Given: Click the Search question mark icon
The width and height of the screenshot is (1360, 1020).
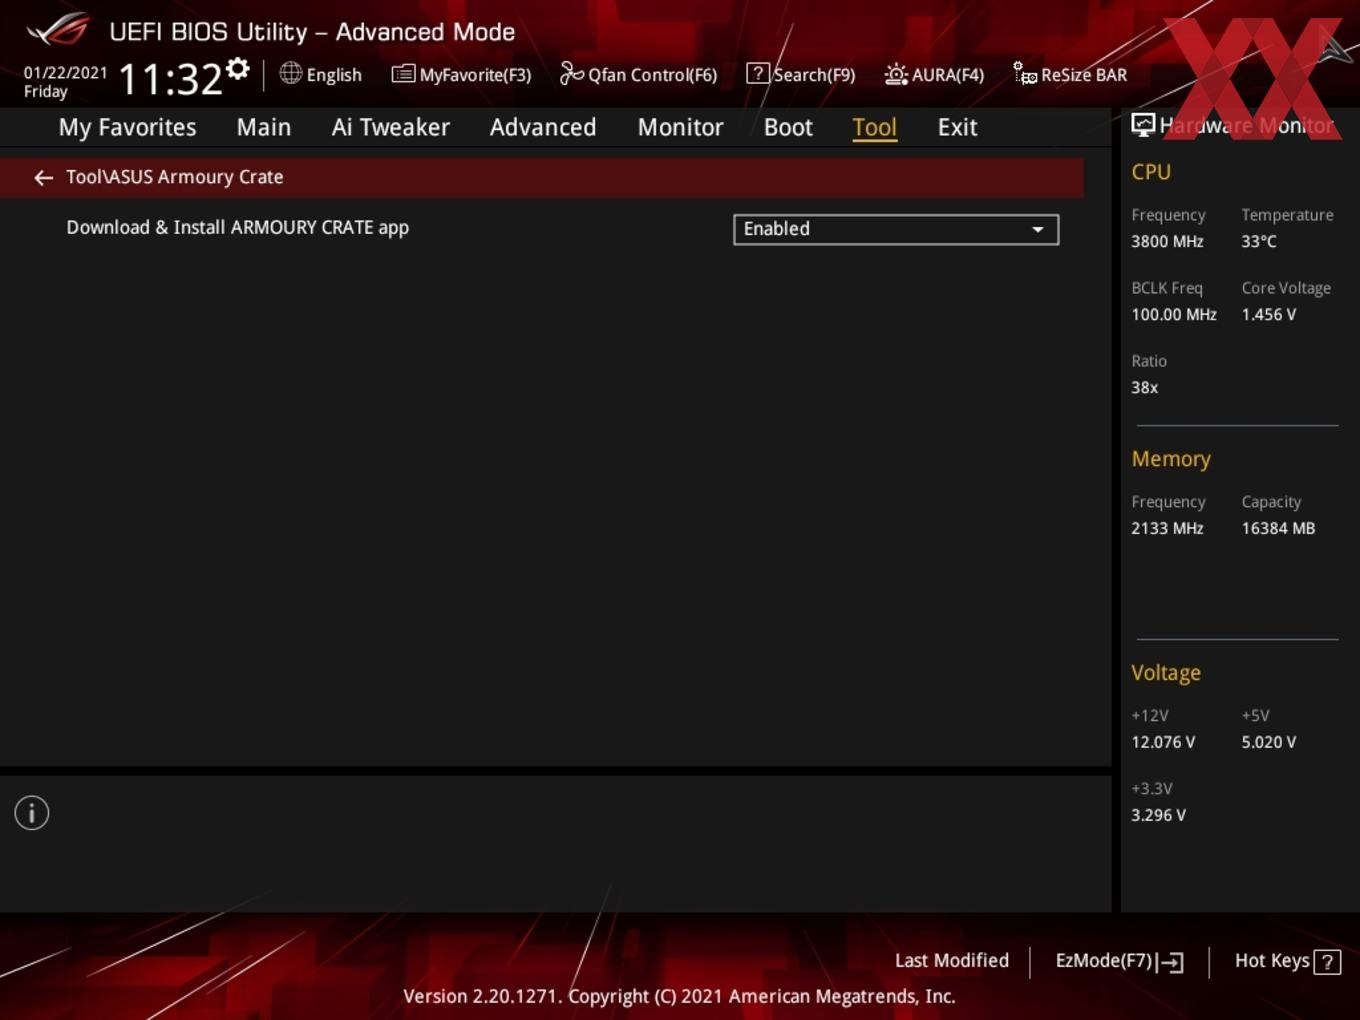Looking at the screenshot, I should click(758, 74).
